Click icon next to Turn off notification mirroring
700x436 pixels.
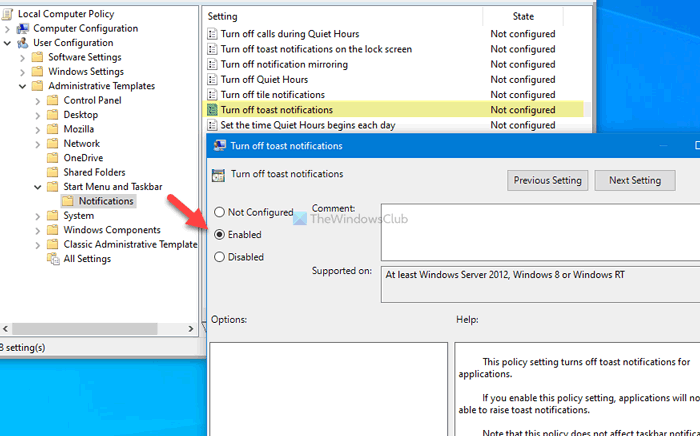coord(212,64)
